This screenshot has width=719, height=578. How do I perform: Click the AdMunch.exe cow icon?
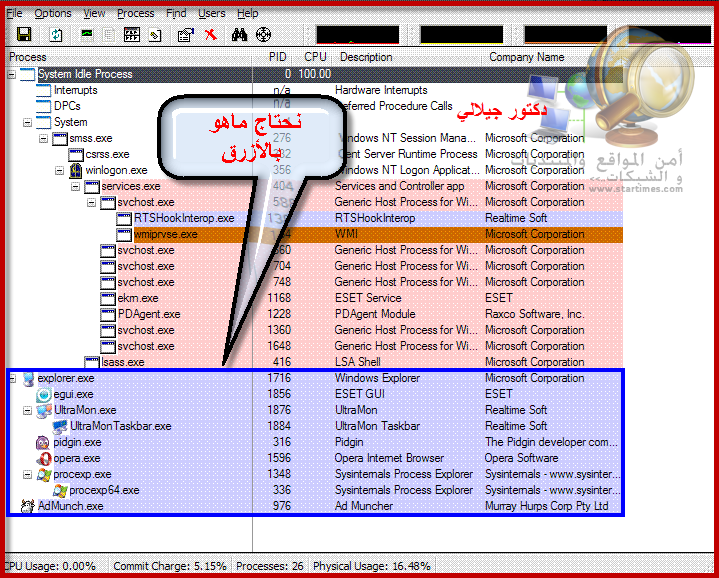tap(28, 506)
